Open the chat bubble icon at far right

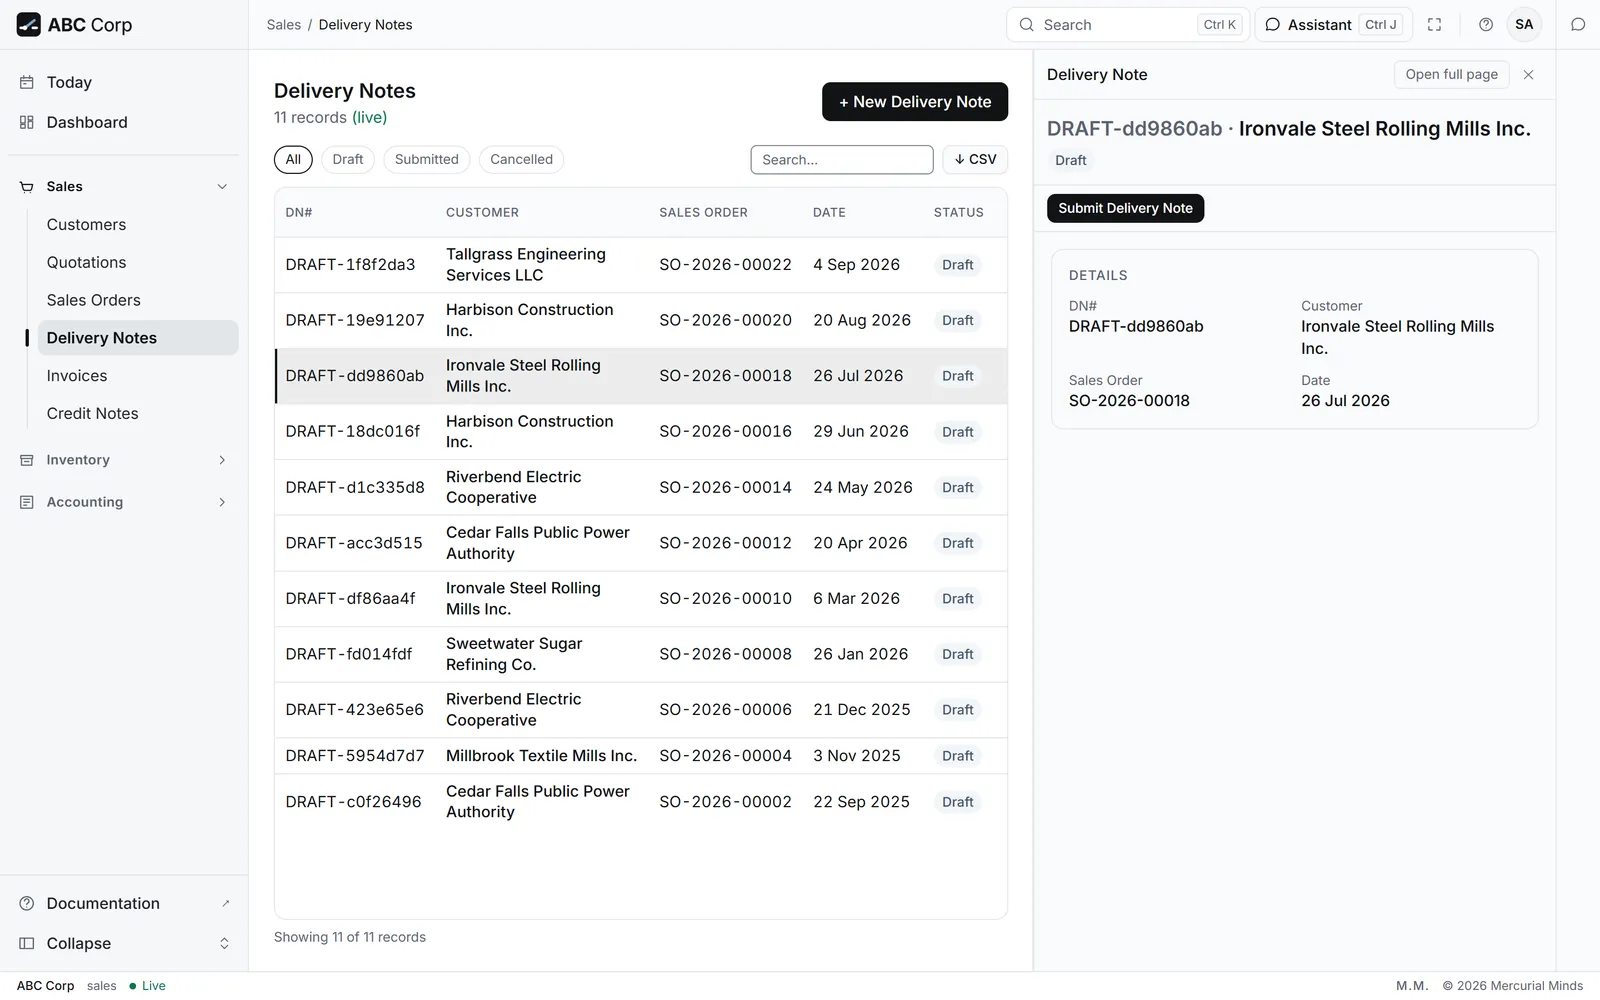click(x=1578, y=25)
